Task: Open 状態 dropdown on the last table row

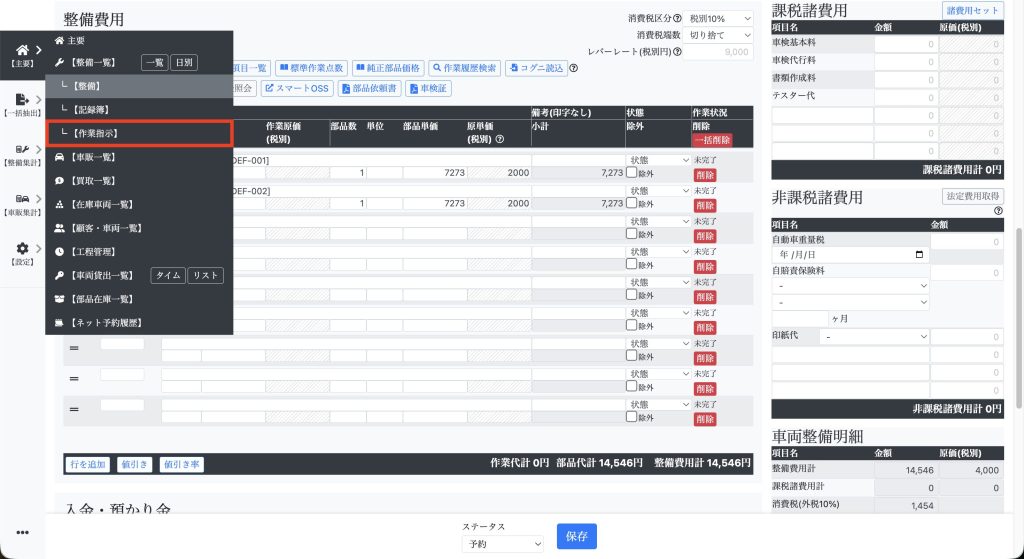Action: pyautogui.click(x=659, y=404)
